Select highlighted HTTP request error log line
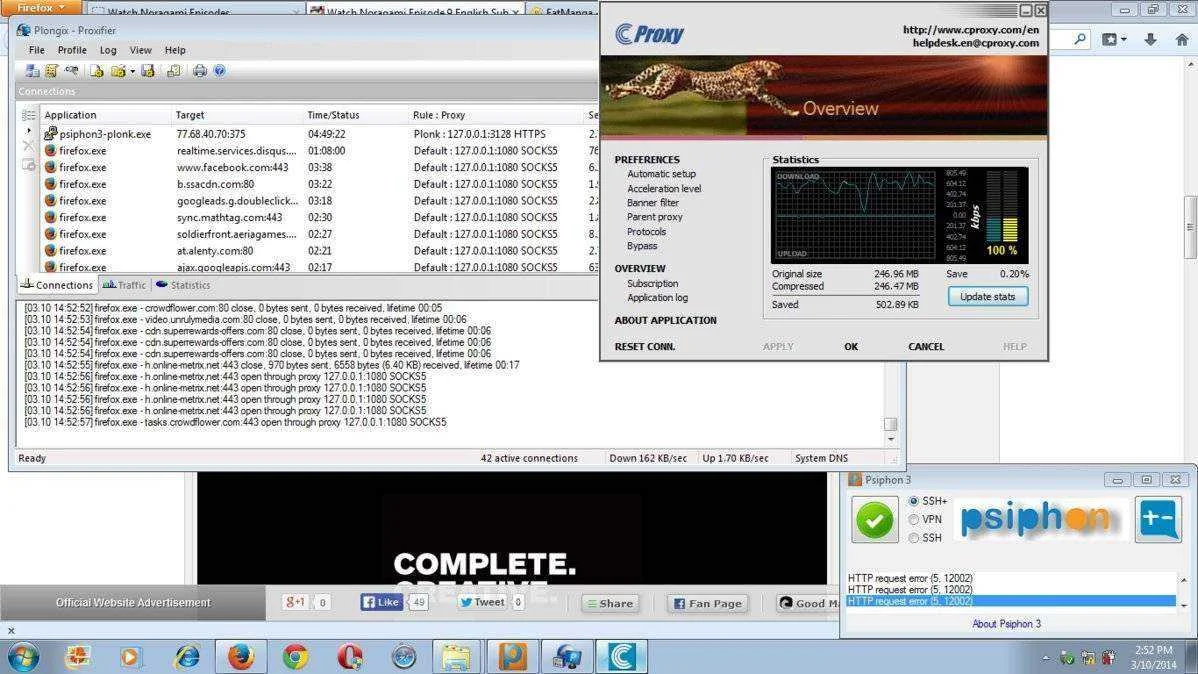The height and width of the screenshot is (674, 1198). (1011, 601)
